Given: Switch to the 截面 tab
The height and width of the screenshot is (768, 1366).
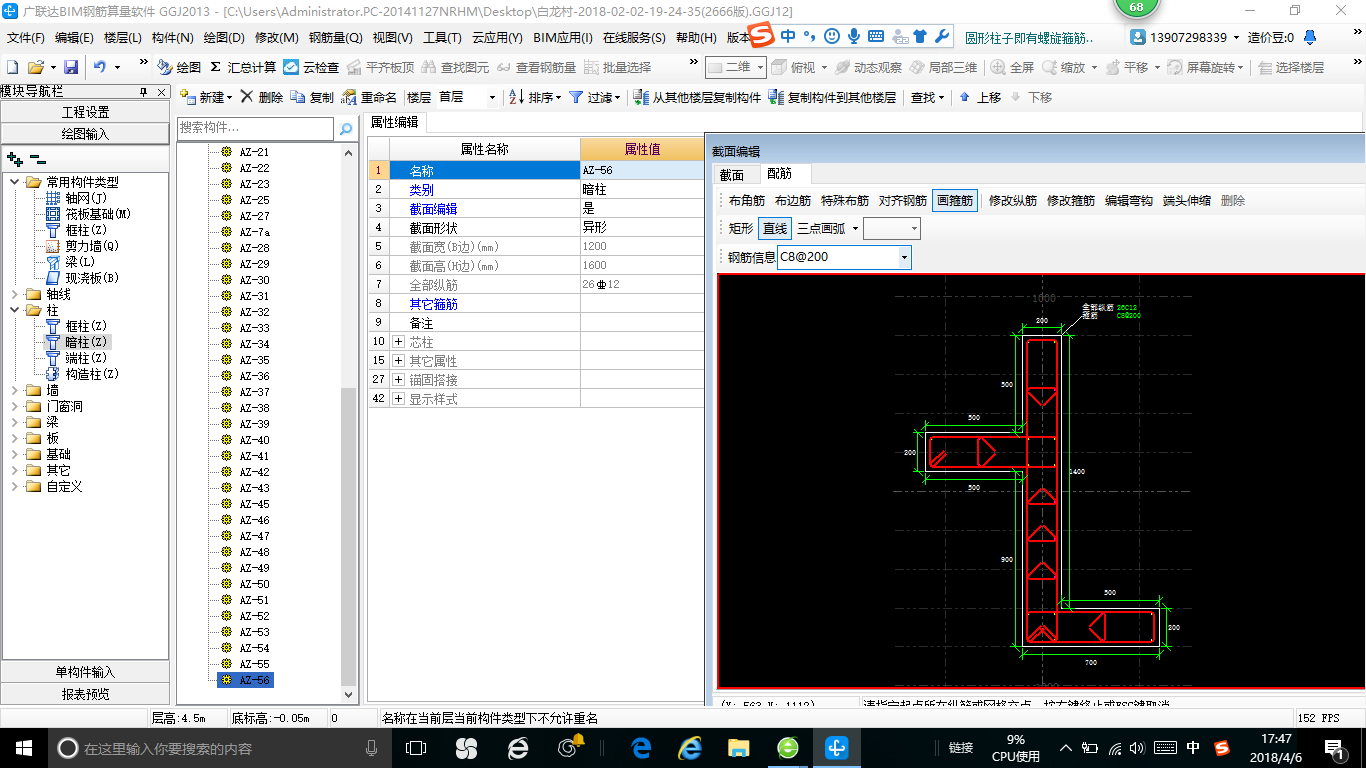Looking at the screenshot, I should click(x=732, y=175).
